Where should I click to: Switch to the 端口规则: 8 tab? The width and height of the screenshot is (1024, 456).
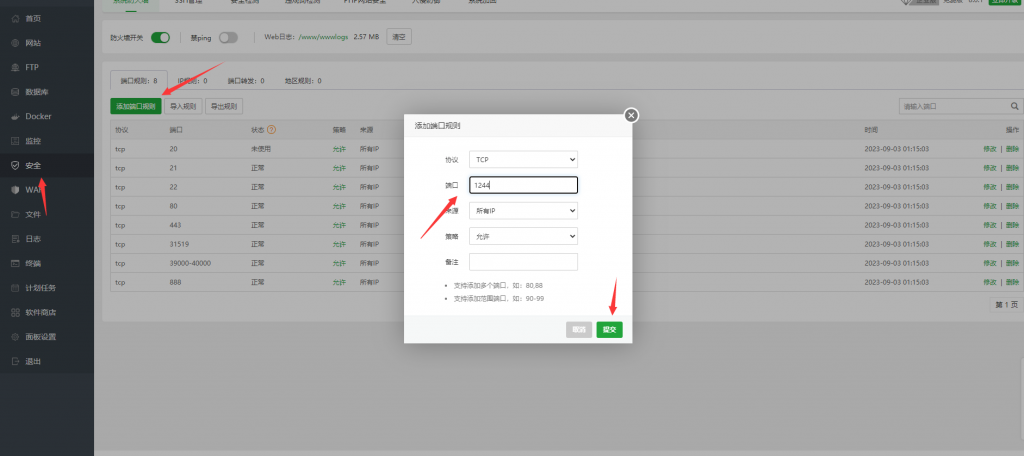point(139,81)
